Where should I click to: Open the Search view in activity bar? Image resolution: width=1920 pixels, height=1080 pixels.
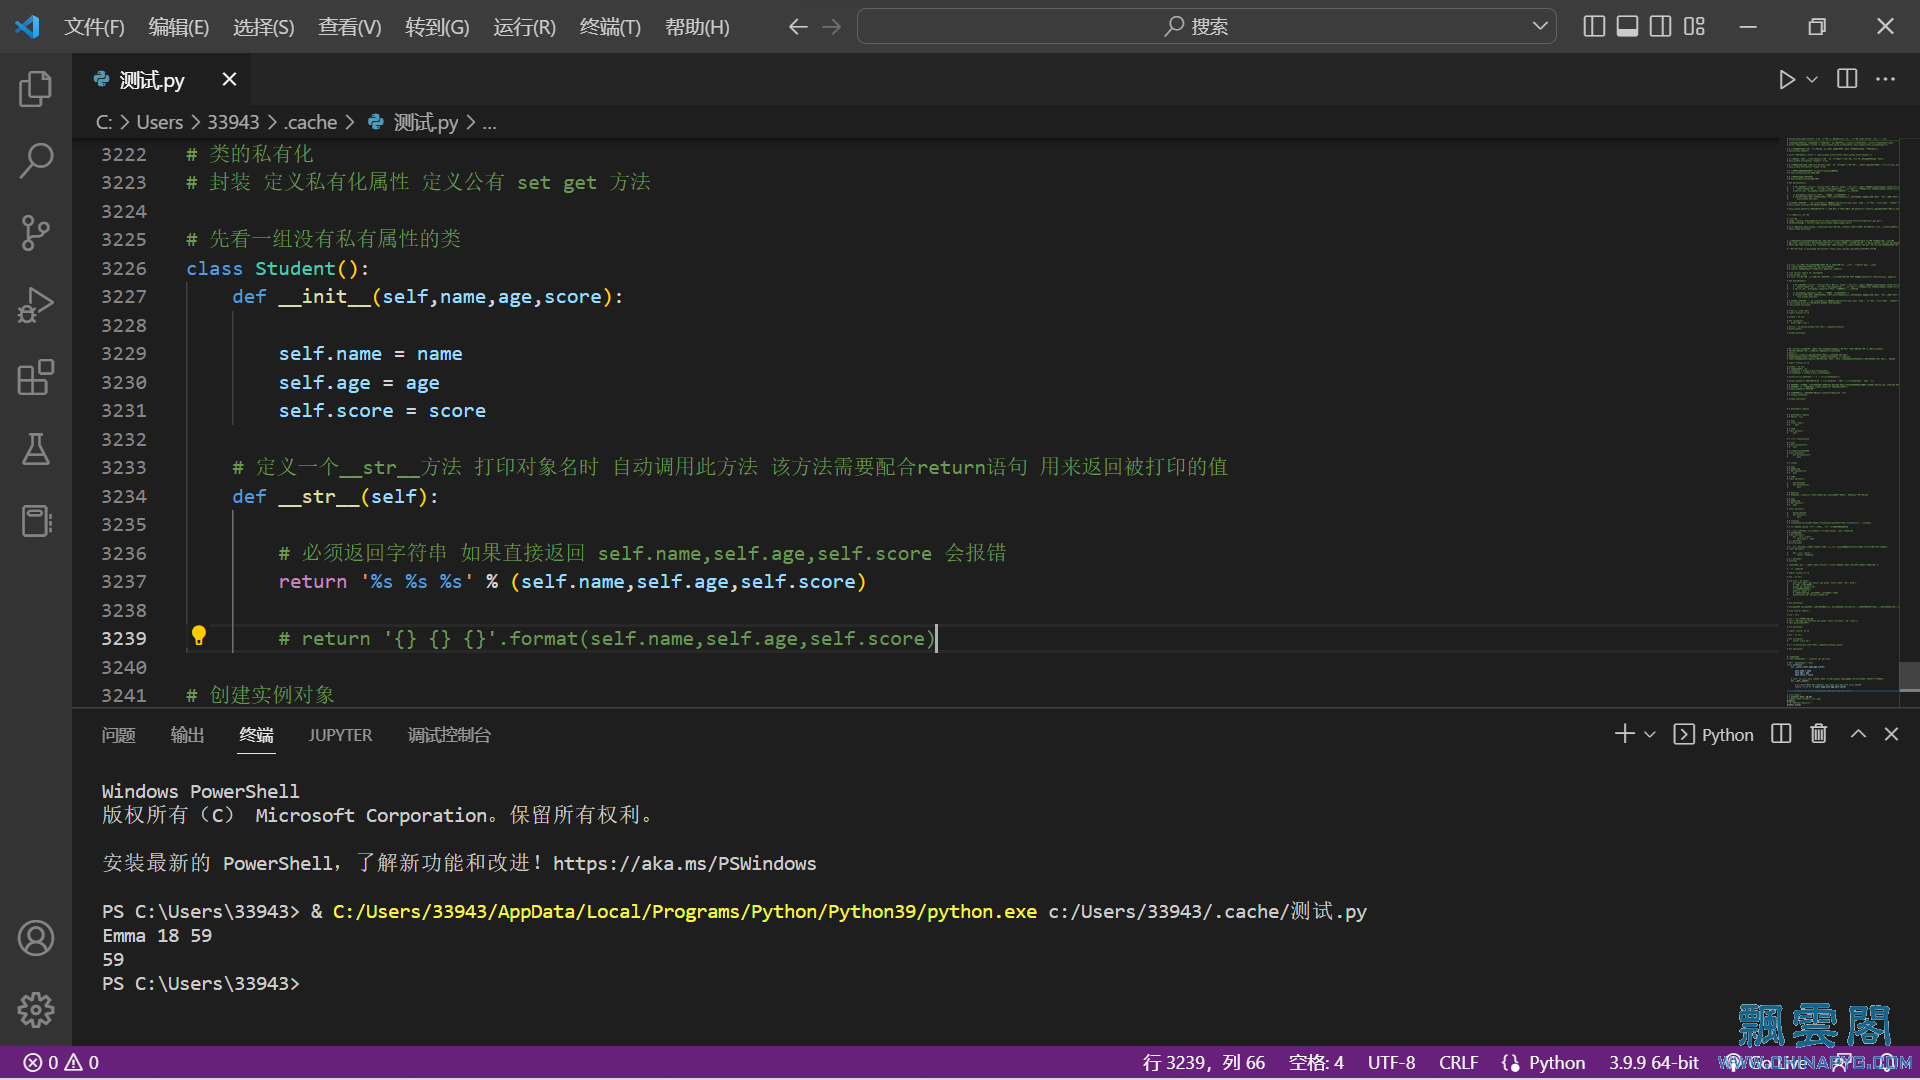[36, 161]
